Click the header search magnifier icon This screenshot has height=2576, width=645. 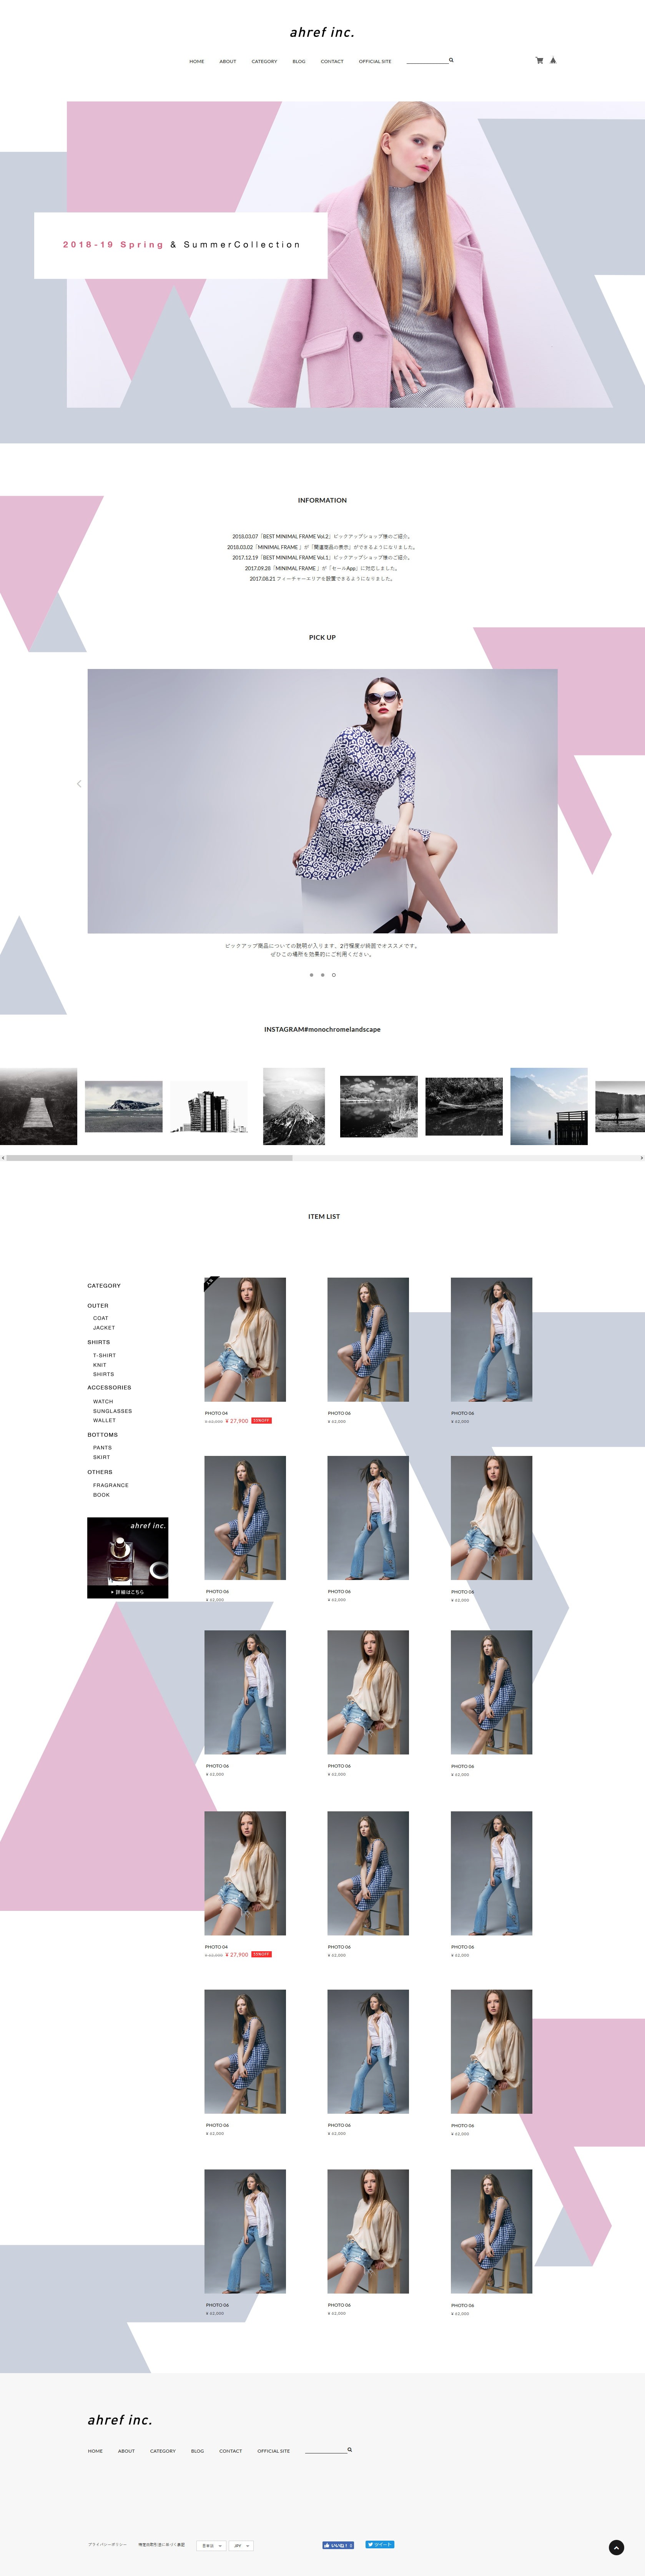click(451, 60)
